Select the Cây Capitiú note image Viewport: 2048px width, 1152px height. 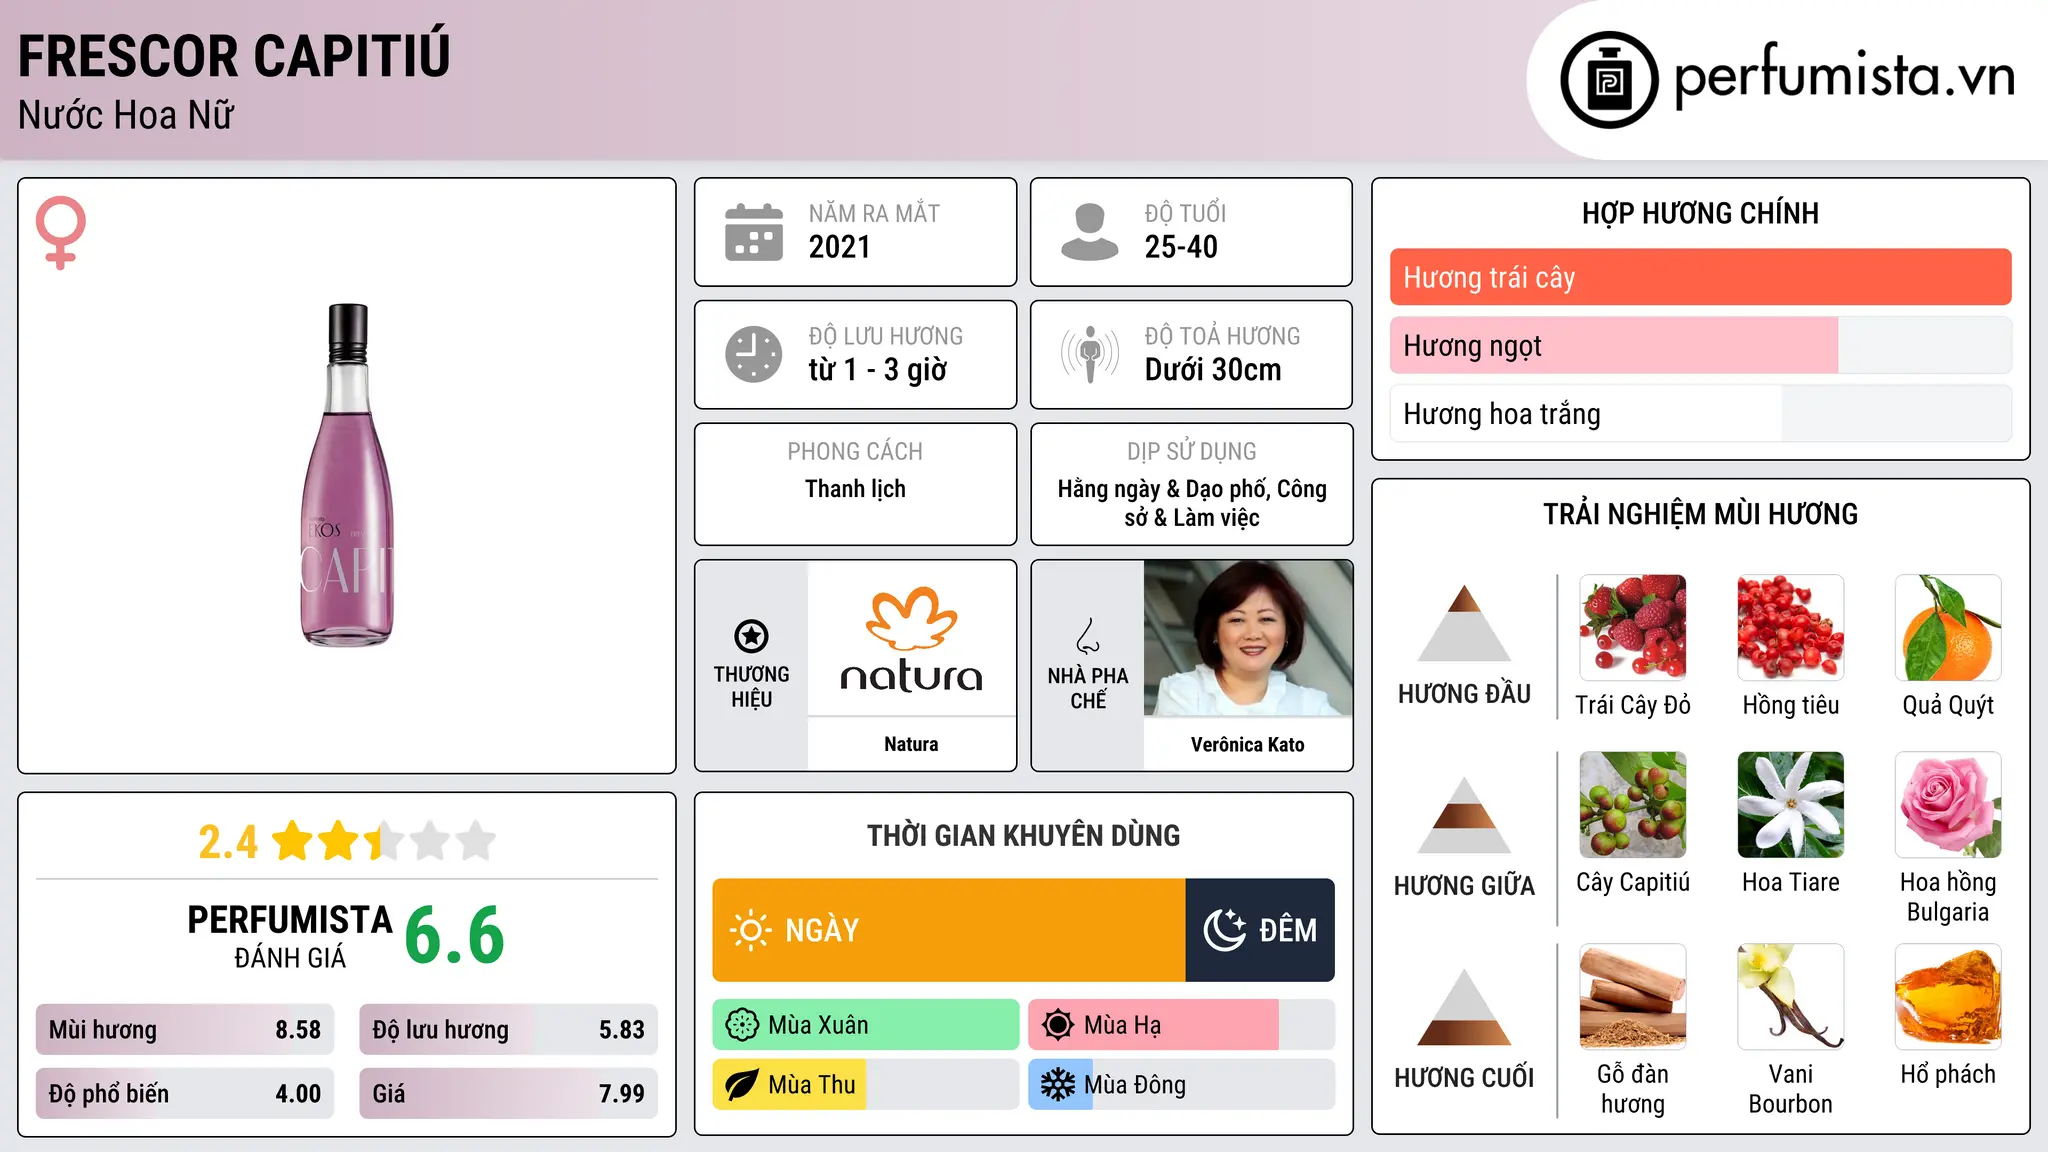coord(1633,805)
